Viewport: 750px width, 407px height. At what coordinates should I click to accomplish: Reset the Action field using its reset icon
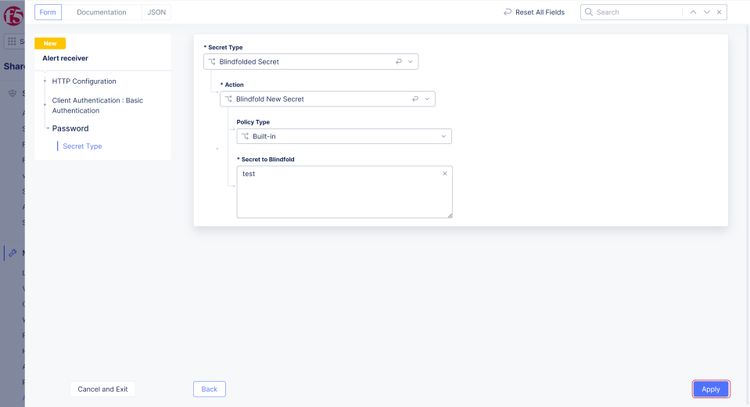click(x=416, y=99)
